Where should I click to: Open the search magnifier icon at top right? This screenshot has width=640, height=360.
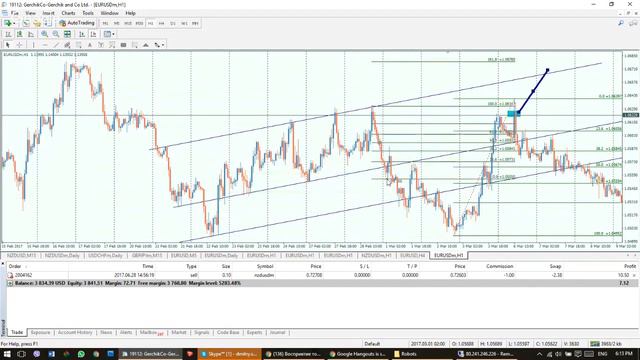tap(621, 24)
